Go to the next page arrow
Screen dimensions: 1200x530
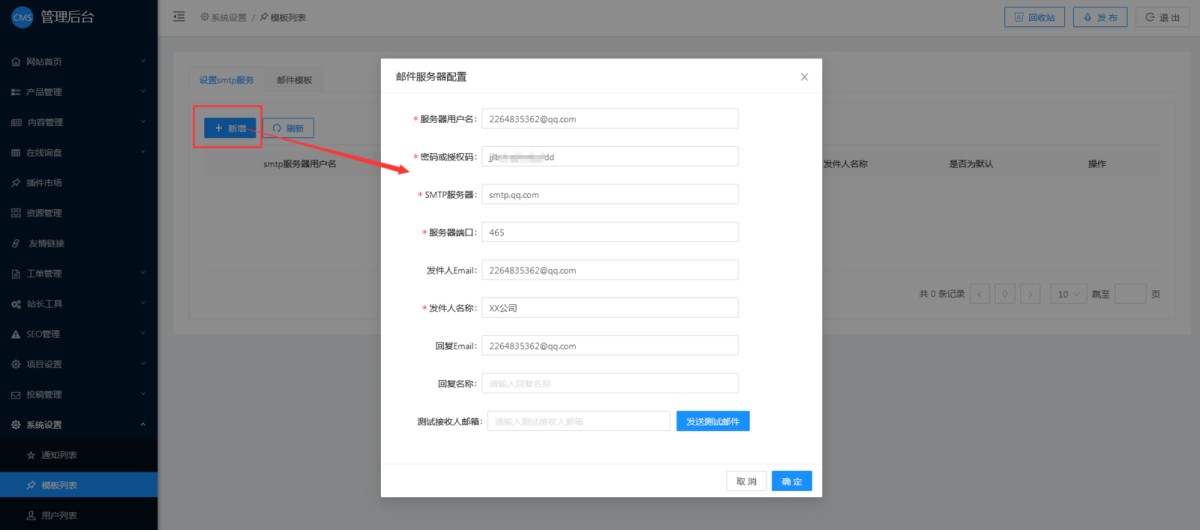click(1031, 294)
